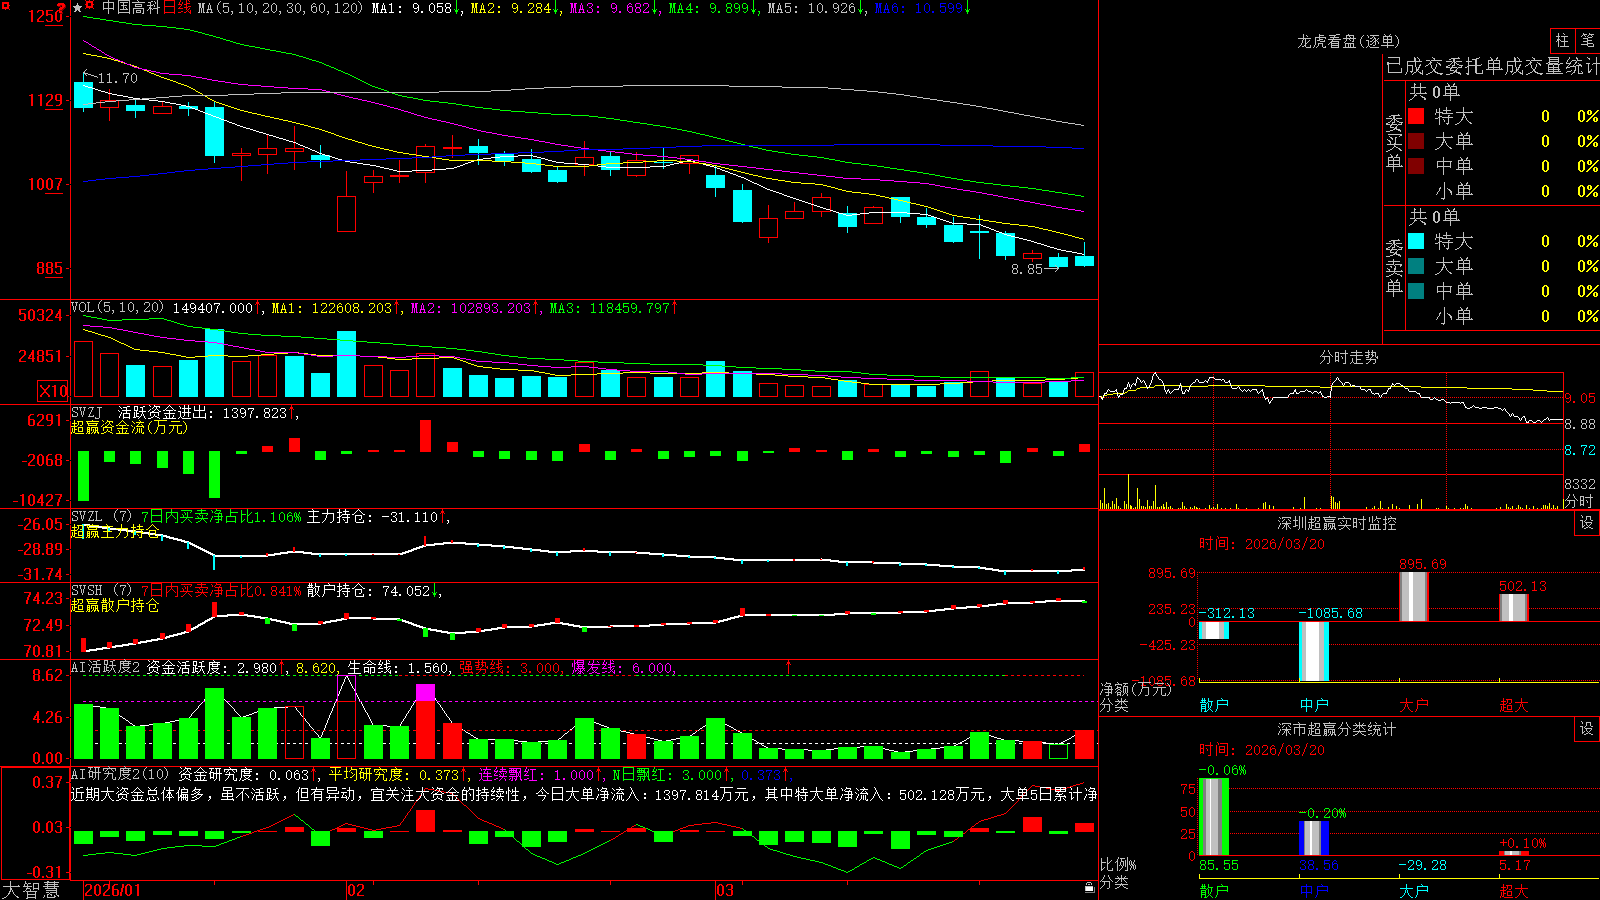Viewport: 1600px width, 900px height.
Task: Click the 分时走势 panel title
Action: 1348,357
